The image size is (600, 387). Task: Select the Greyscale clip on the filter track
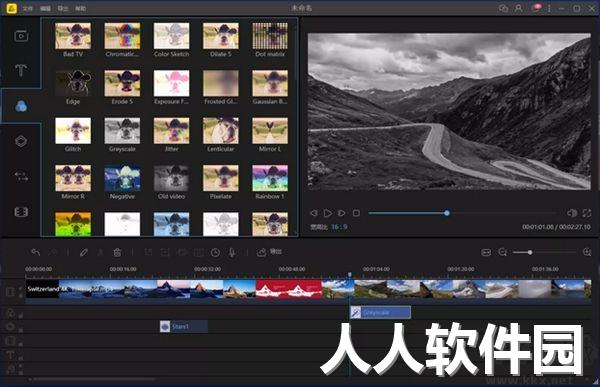pos(380,312)
